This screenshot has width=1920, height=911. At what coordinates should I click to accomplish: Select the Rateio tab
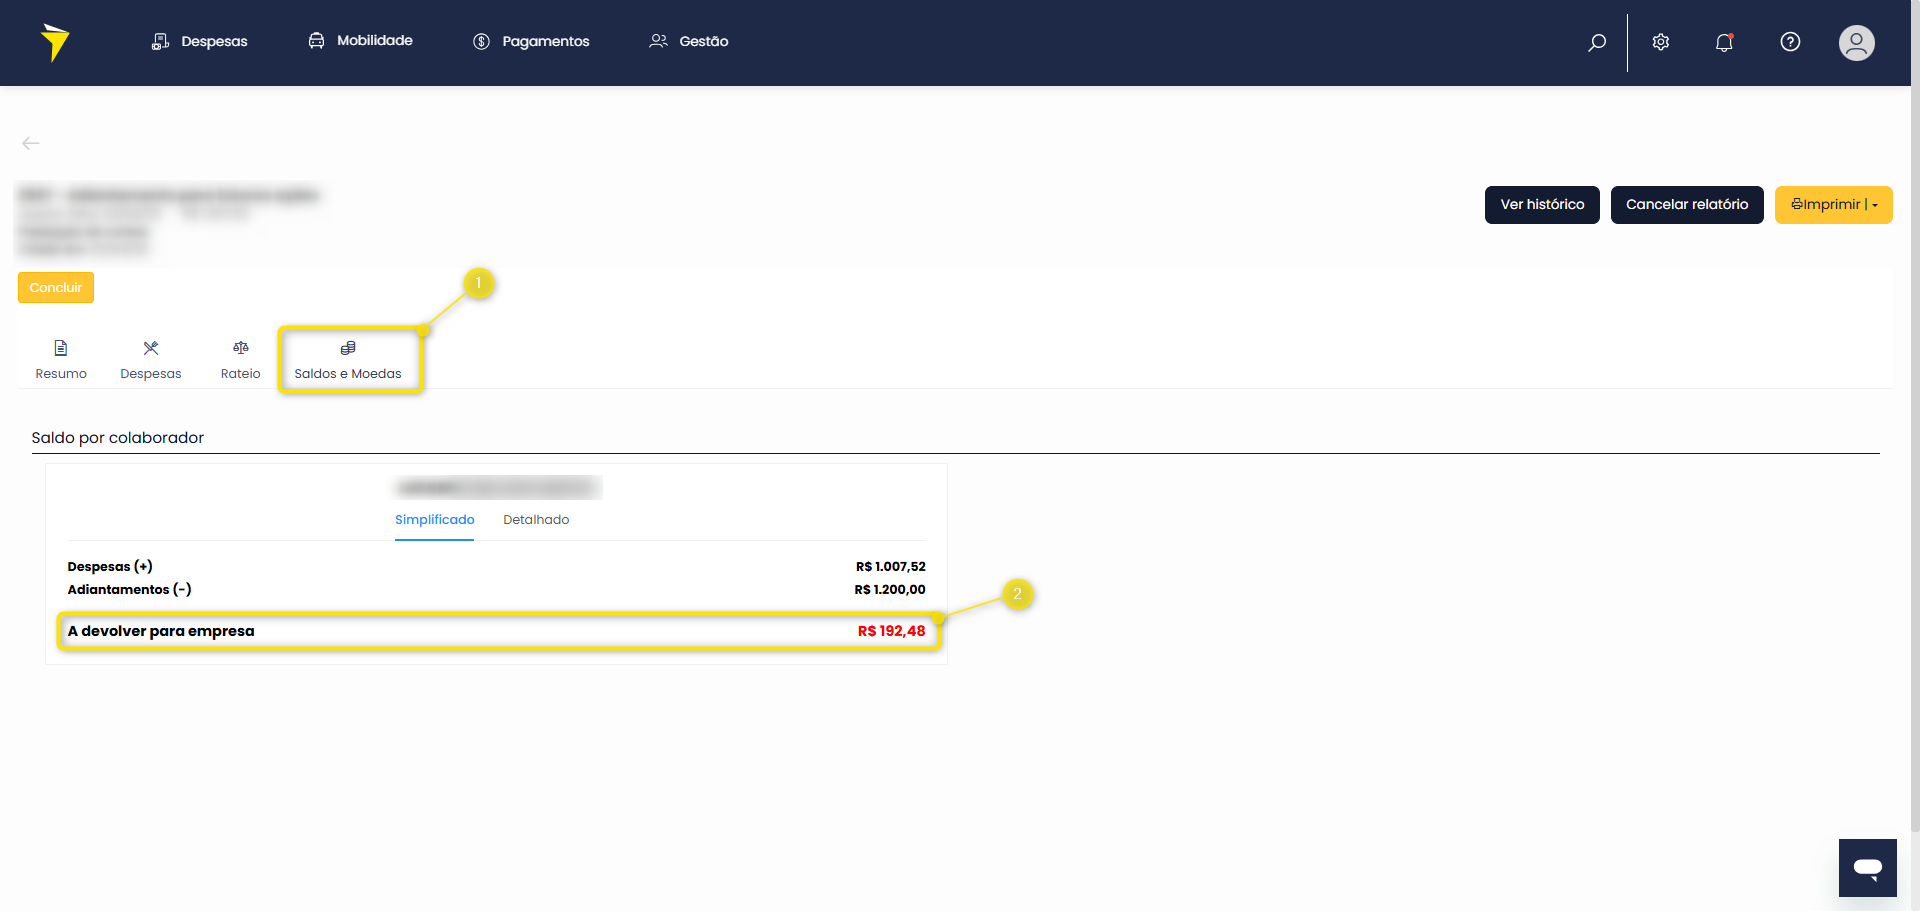coord(240,360)
